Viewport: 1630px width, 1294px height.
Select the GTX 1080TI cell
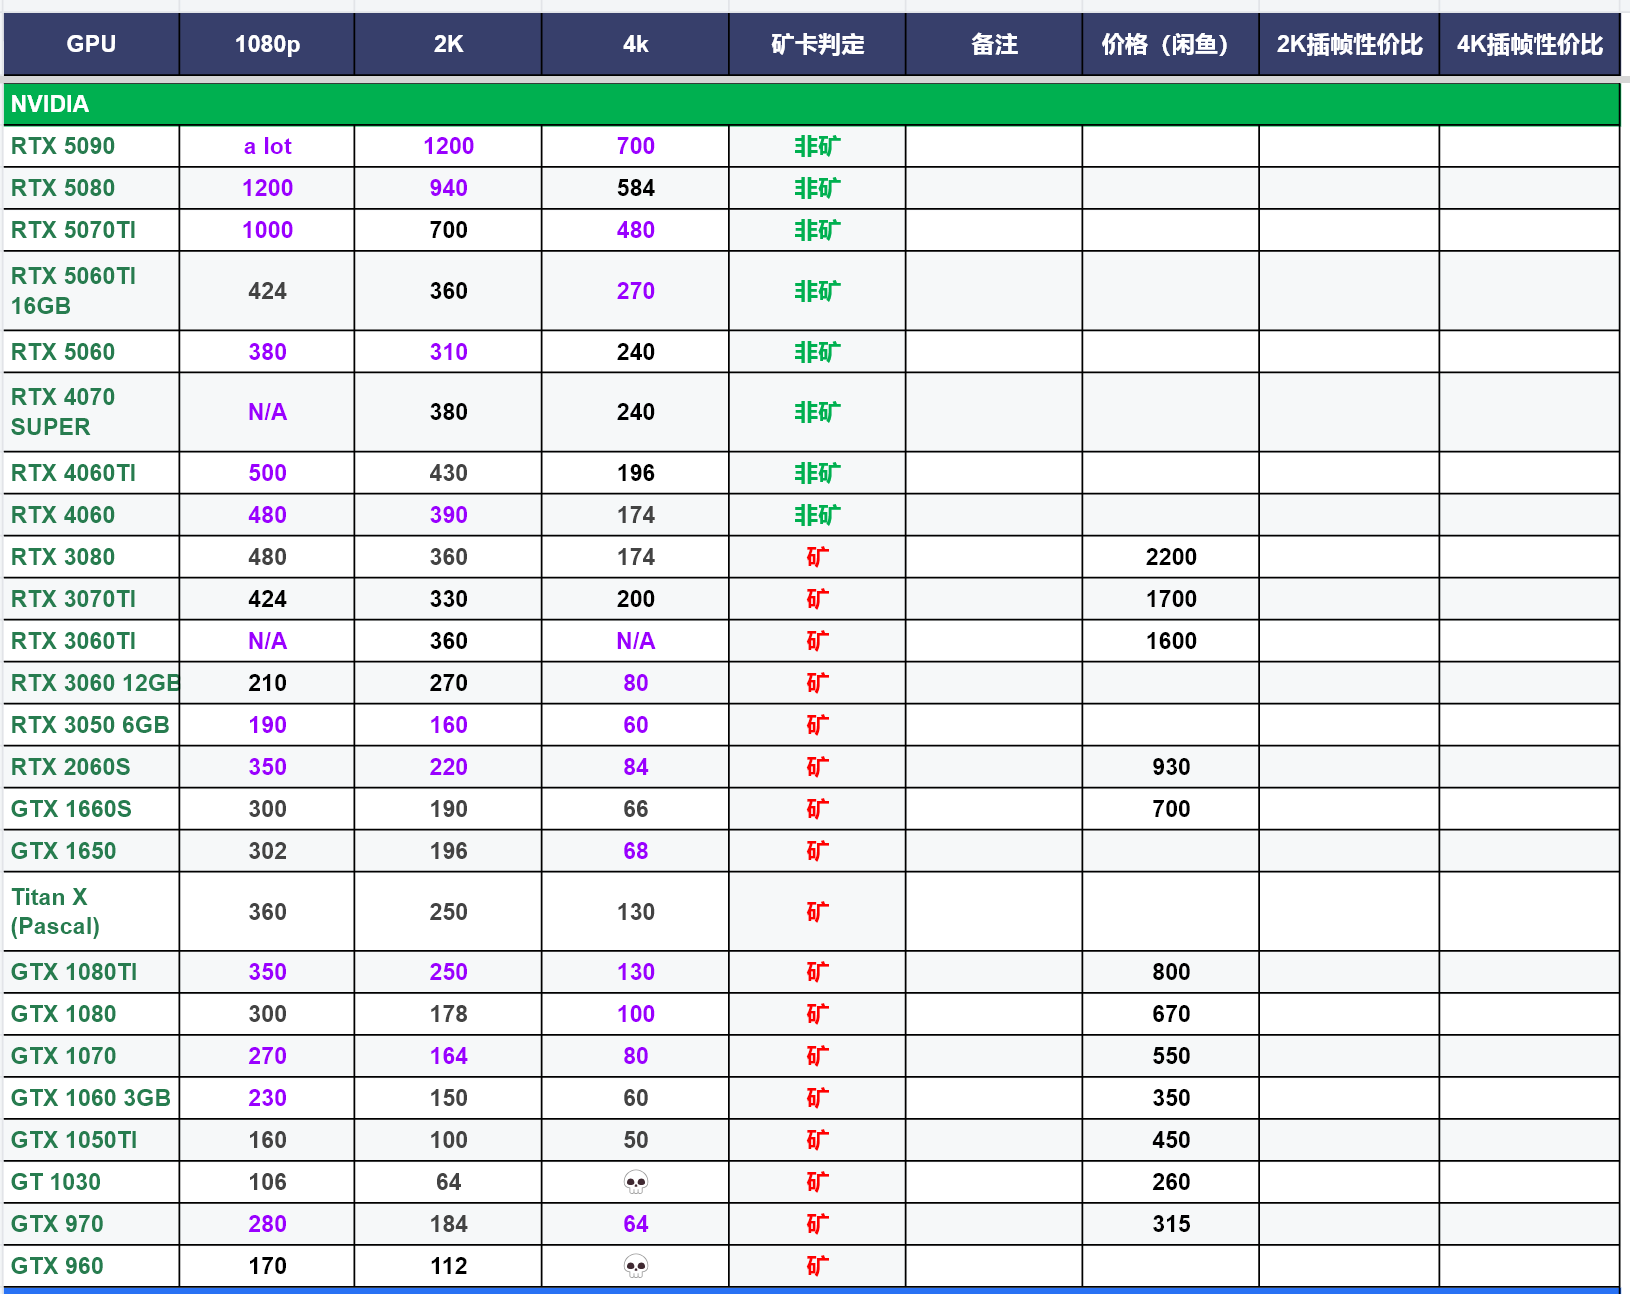tap(91, 972)
